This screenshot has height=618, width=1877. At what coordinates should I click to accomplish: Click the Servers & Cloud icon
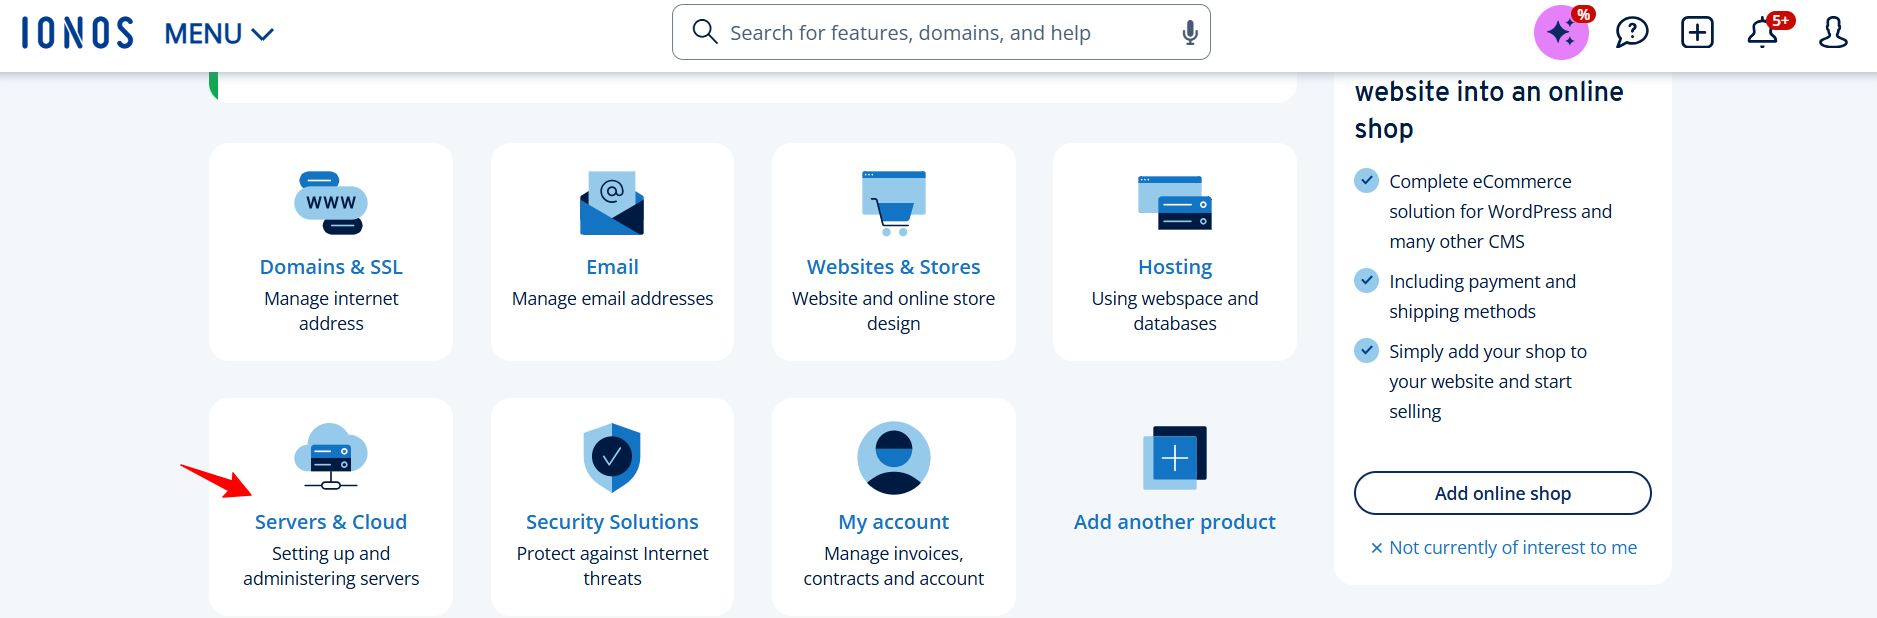click(331, 457)
